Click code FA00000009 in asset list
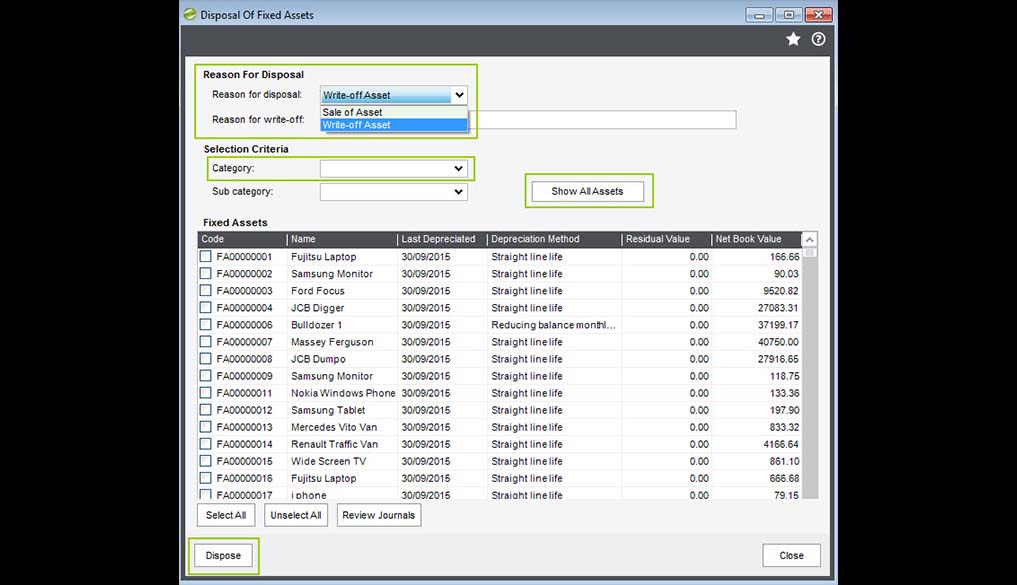 [245, 376]
